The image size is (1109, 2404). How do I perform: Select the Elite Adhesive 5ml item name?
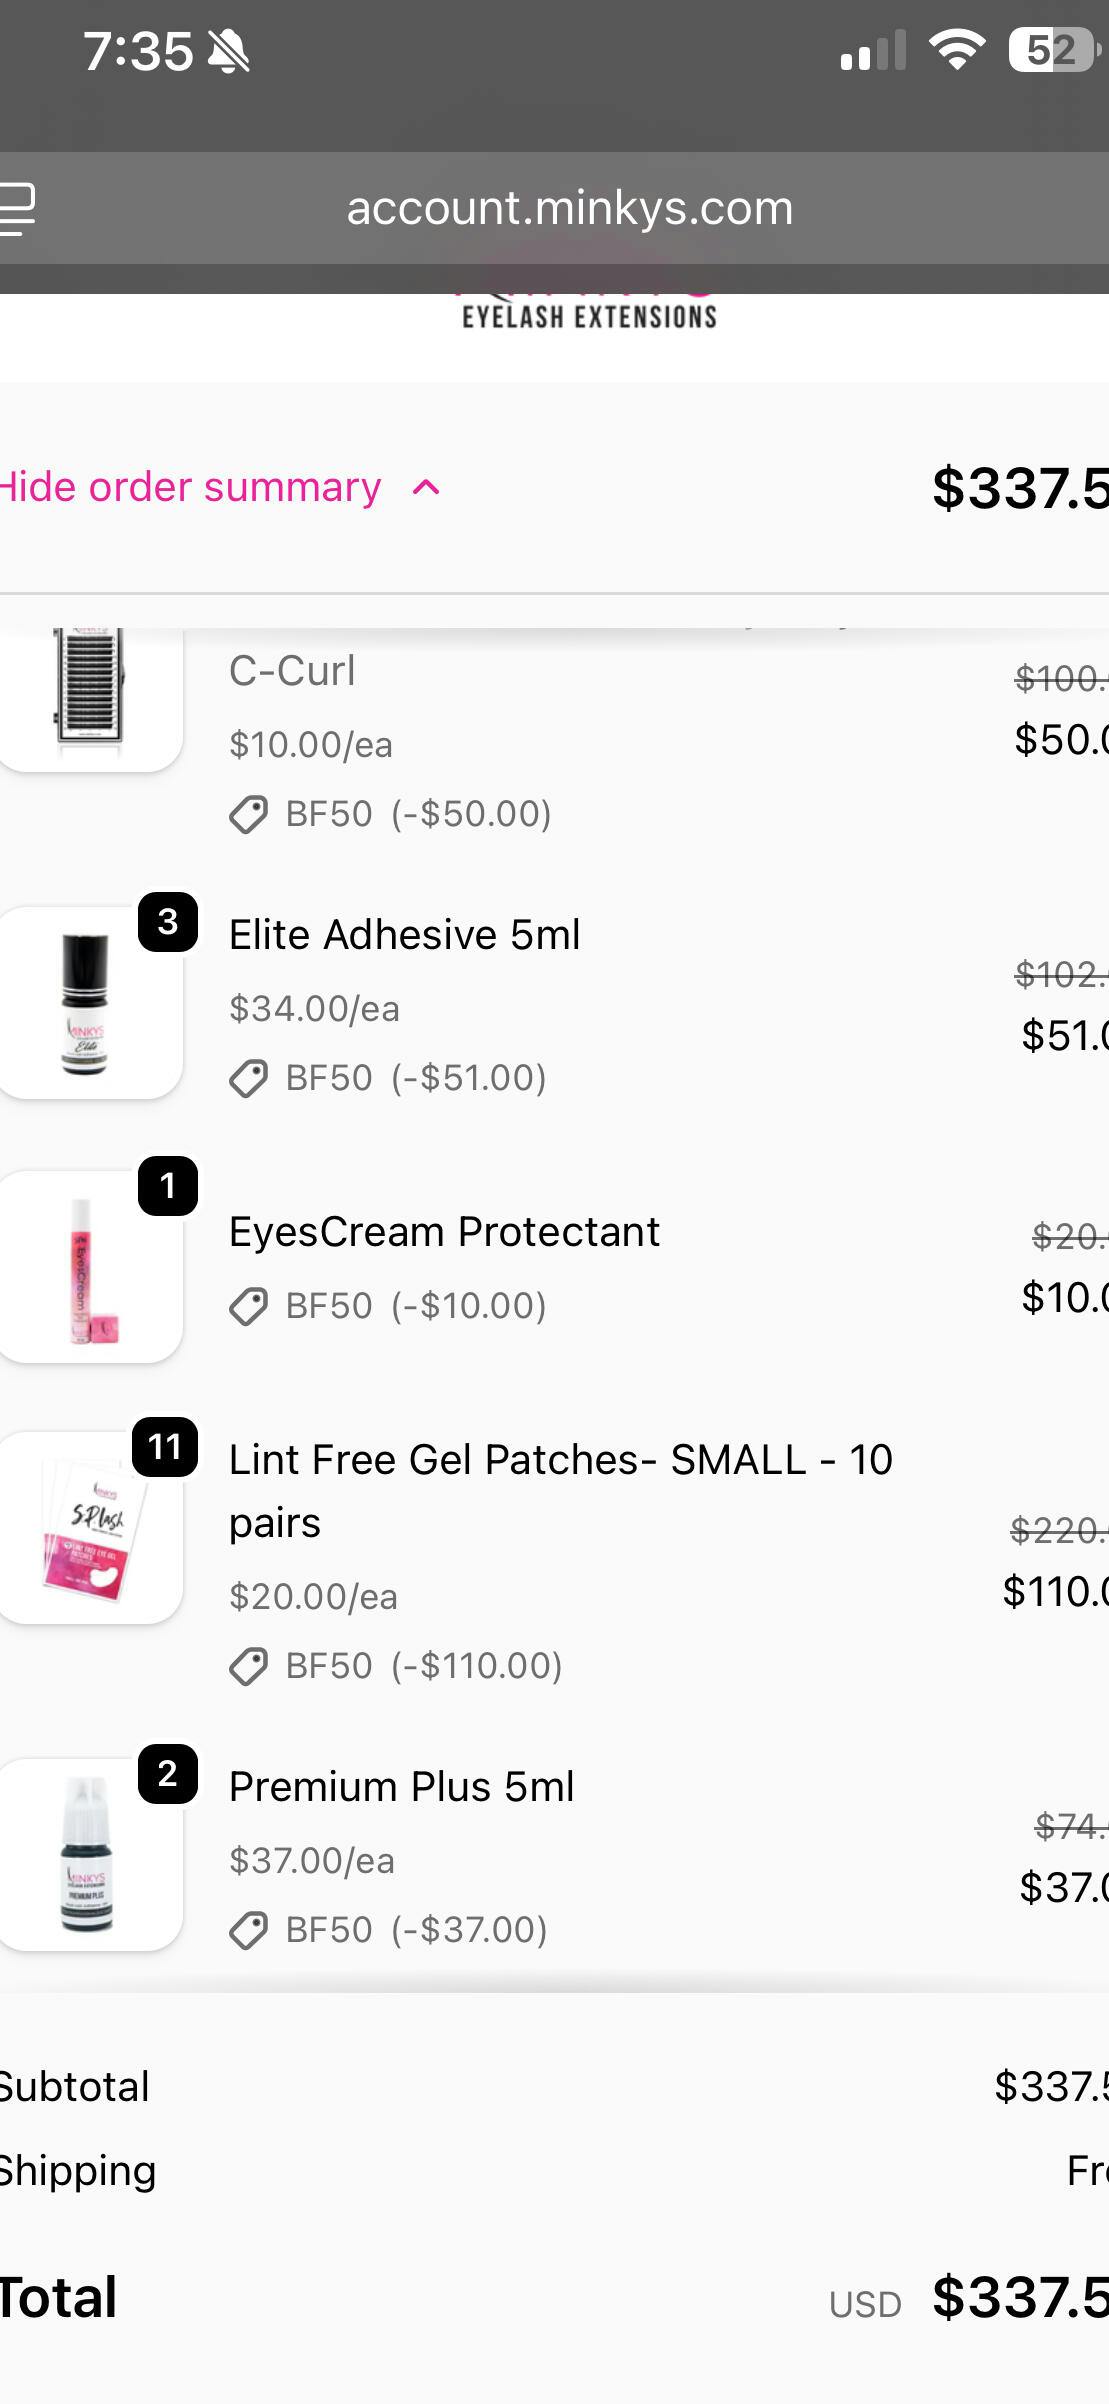click(404, 935)
